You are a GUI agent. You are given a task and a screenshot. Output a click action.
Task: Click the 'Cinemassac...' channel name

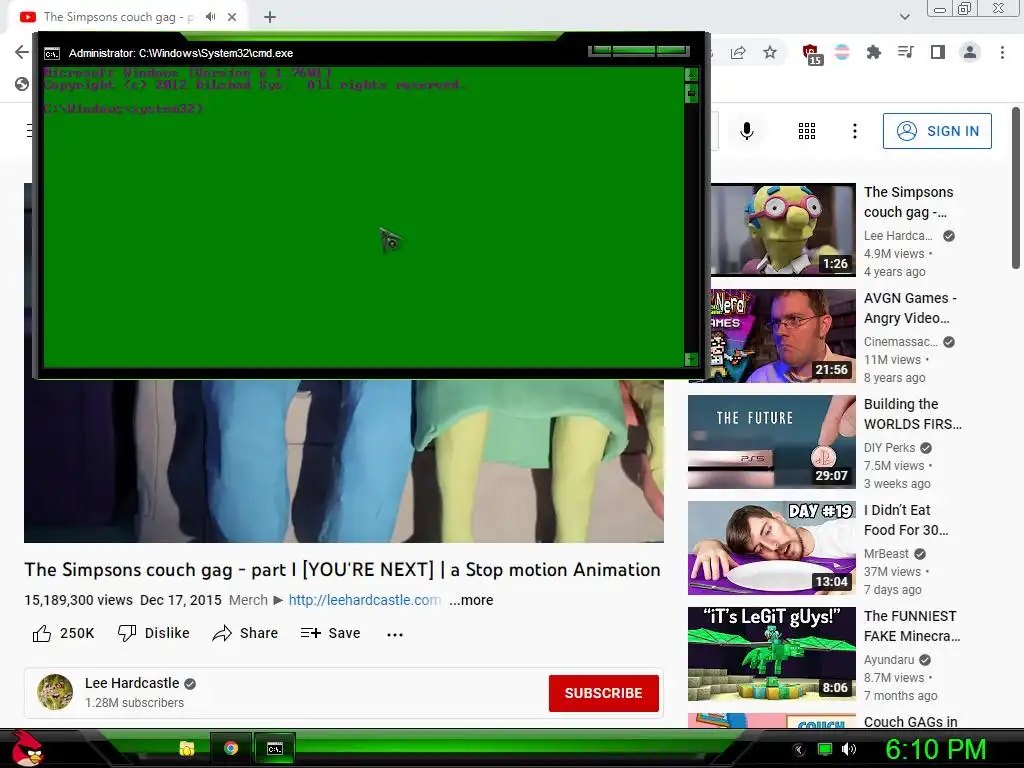[901, 342]
